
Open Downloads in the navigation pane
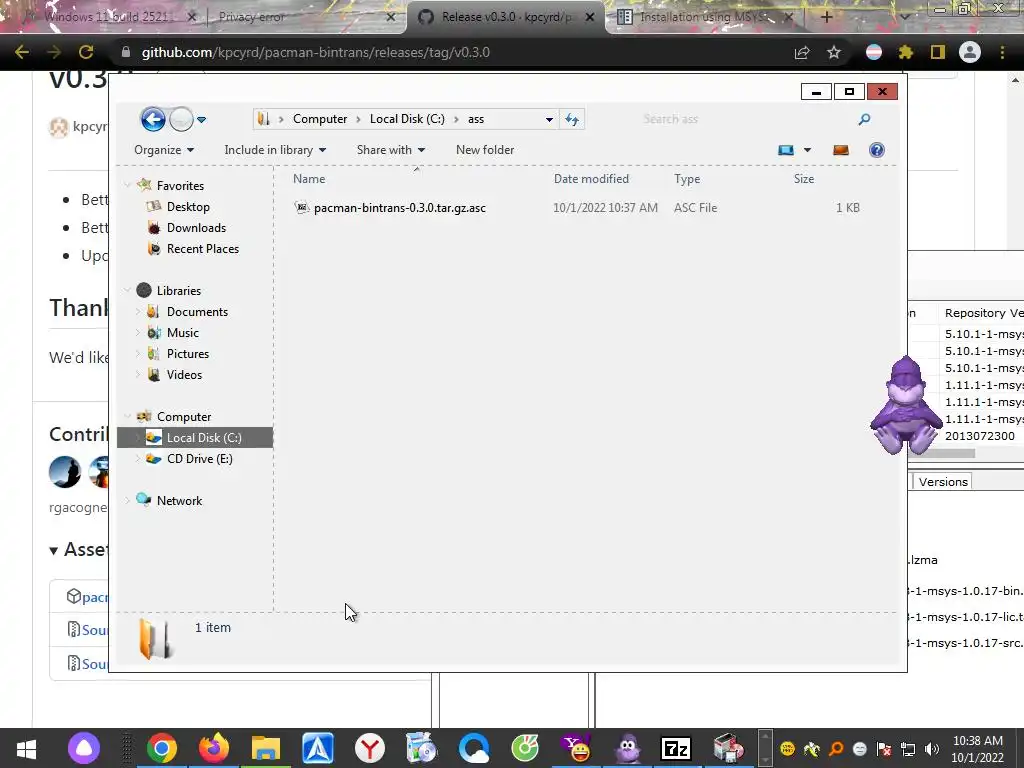click(x=196, y=228)
